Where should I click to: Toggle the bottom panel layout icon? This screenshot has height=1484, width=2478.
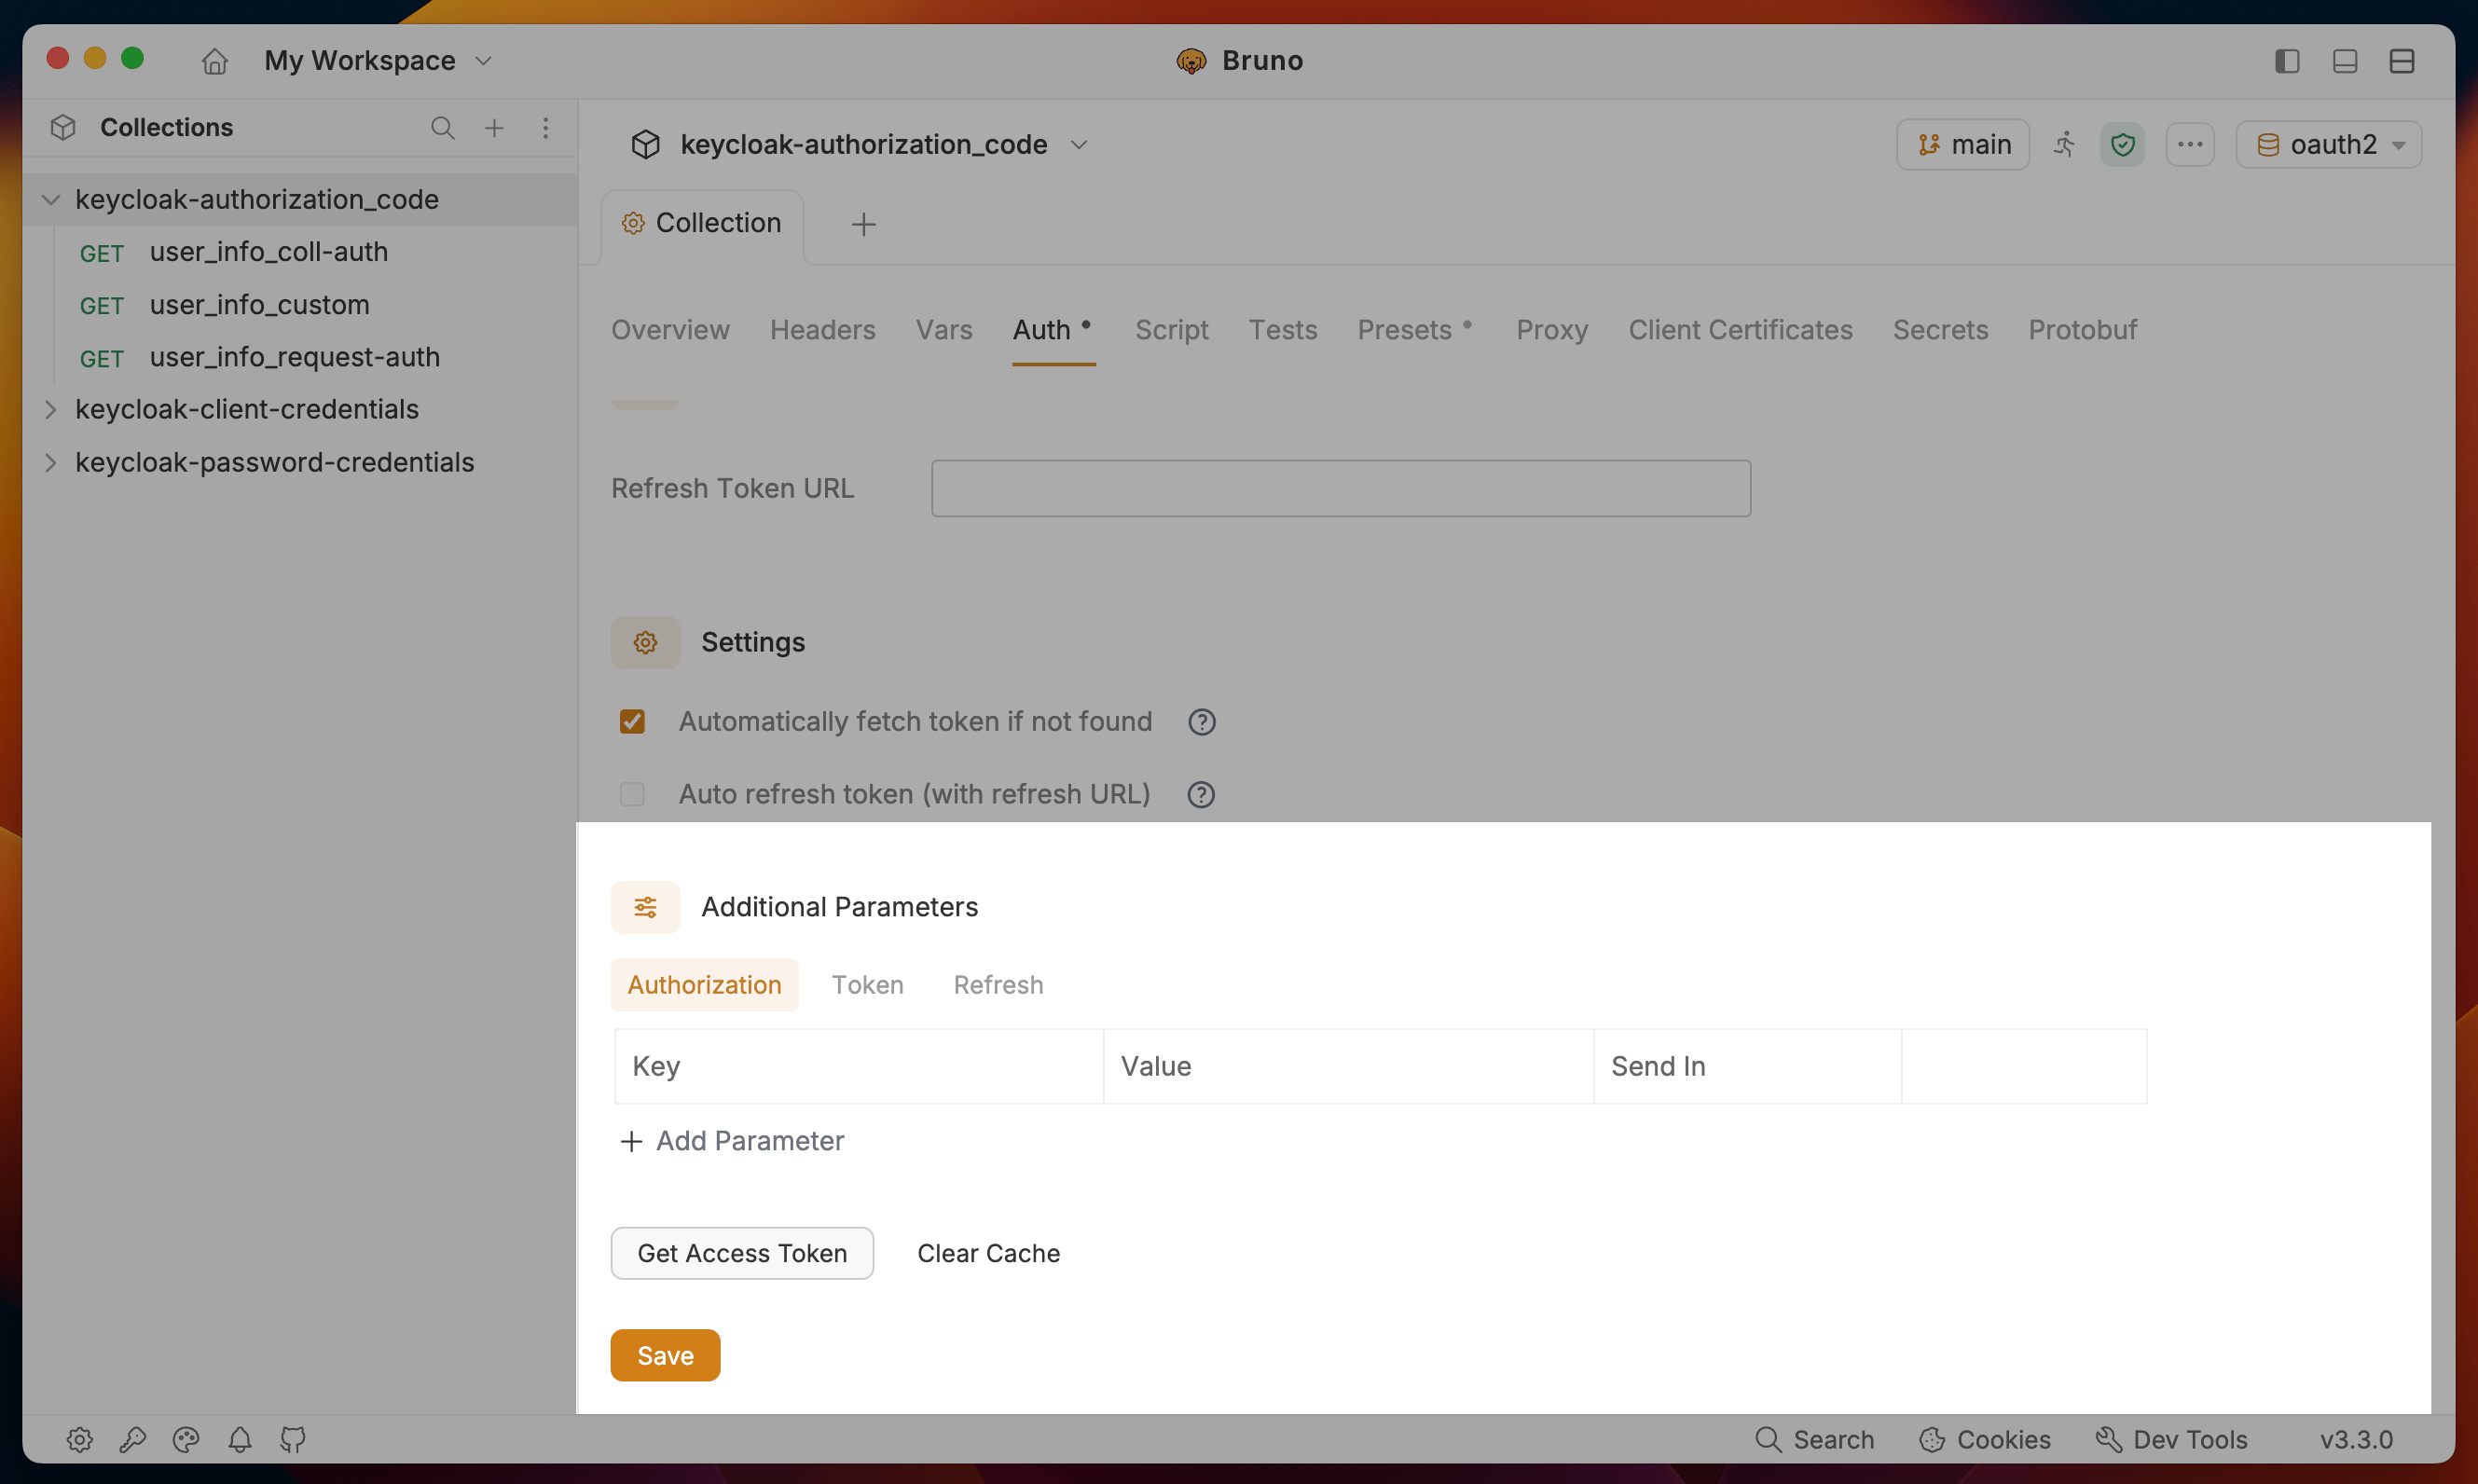[x=2345, y=61]
